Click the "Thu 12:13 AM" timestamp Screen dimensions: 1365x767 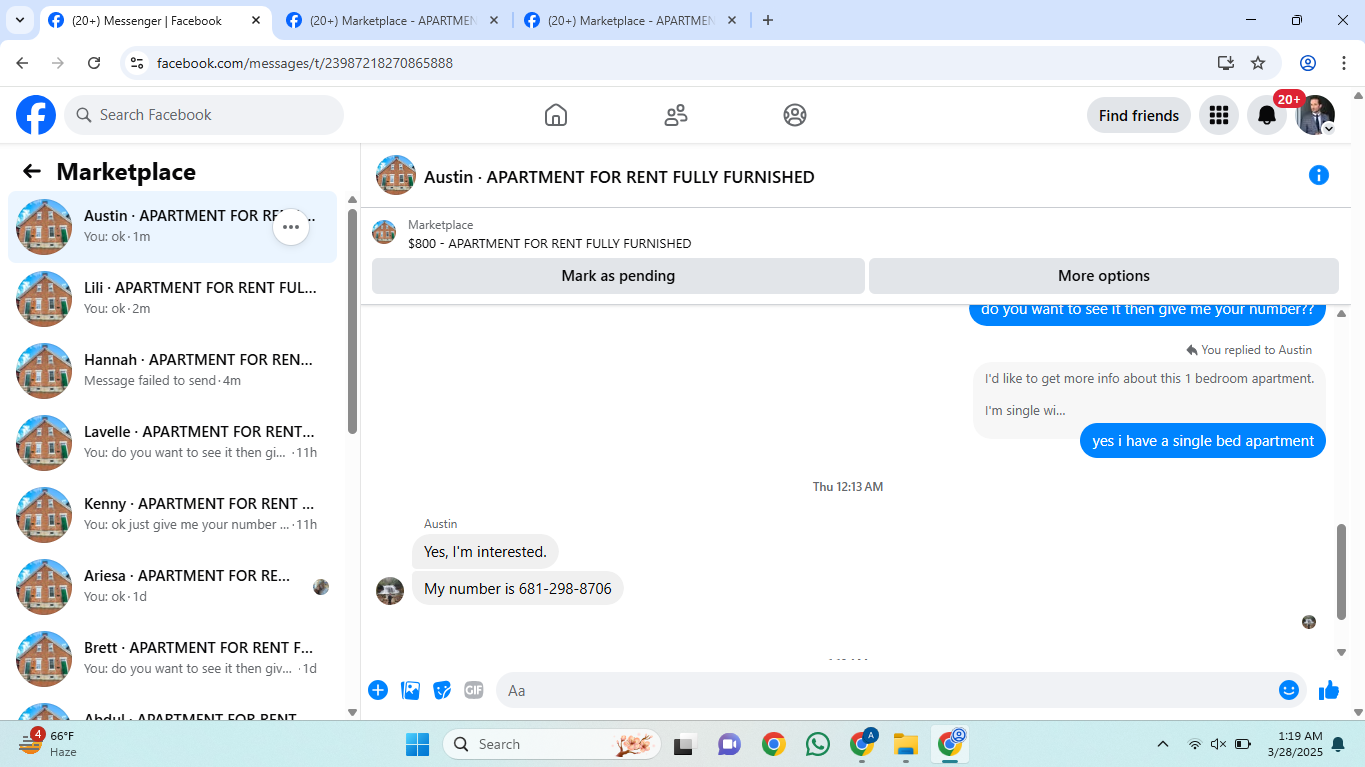point(848,487)
